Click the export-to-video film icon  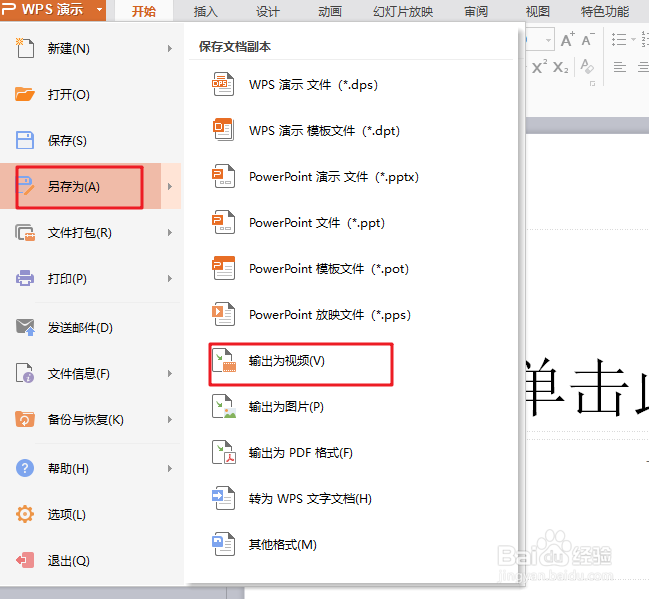224,360
